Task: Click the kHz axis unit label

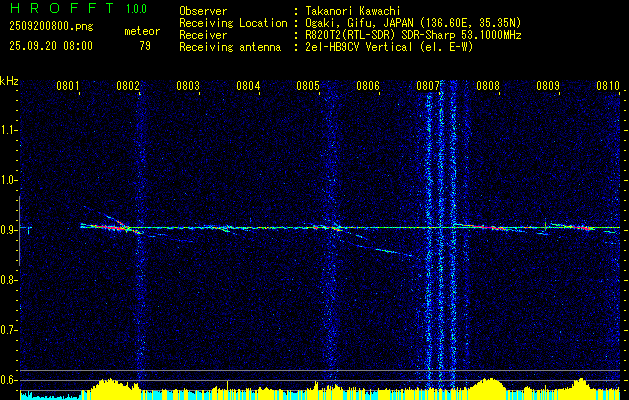Action: pyautogui.click(x=9, y=81)
